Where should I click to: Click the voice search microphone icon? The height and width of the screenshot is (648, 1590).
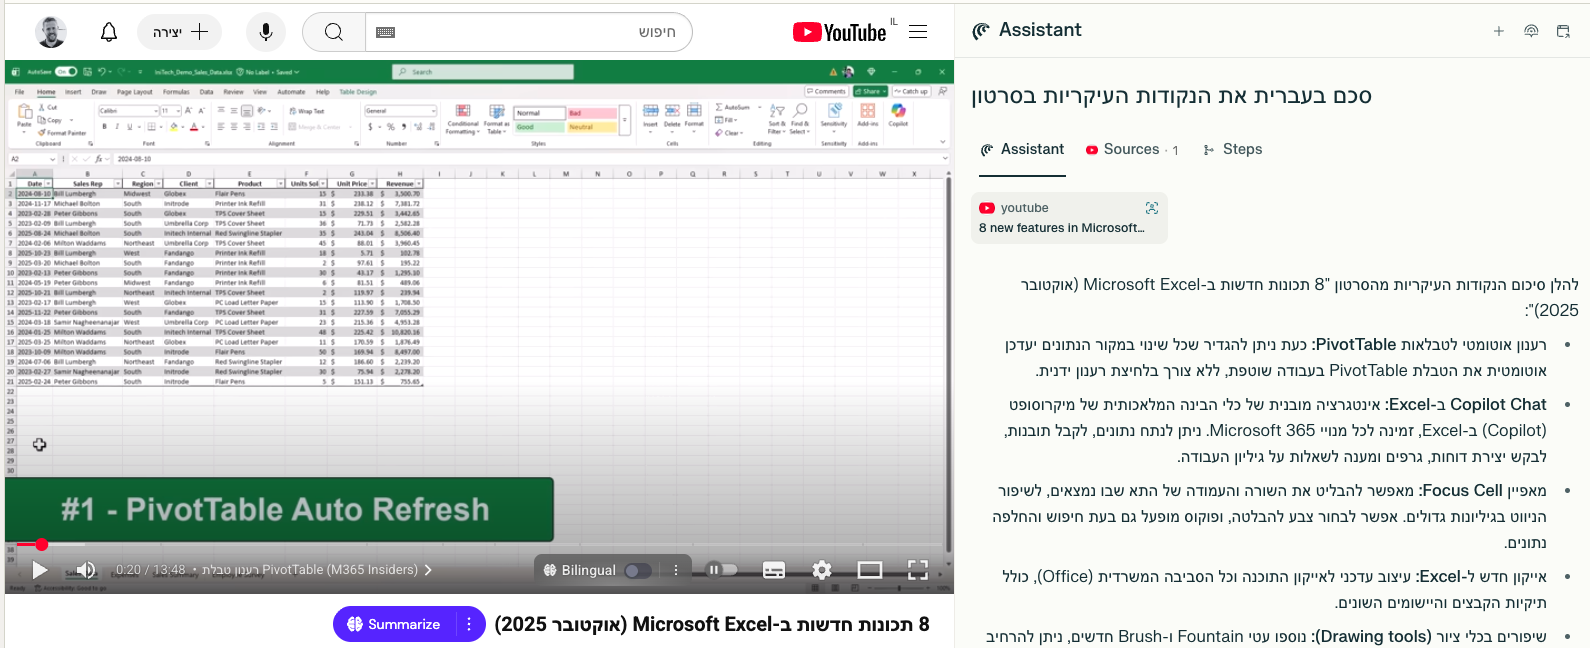(266, 32)
